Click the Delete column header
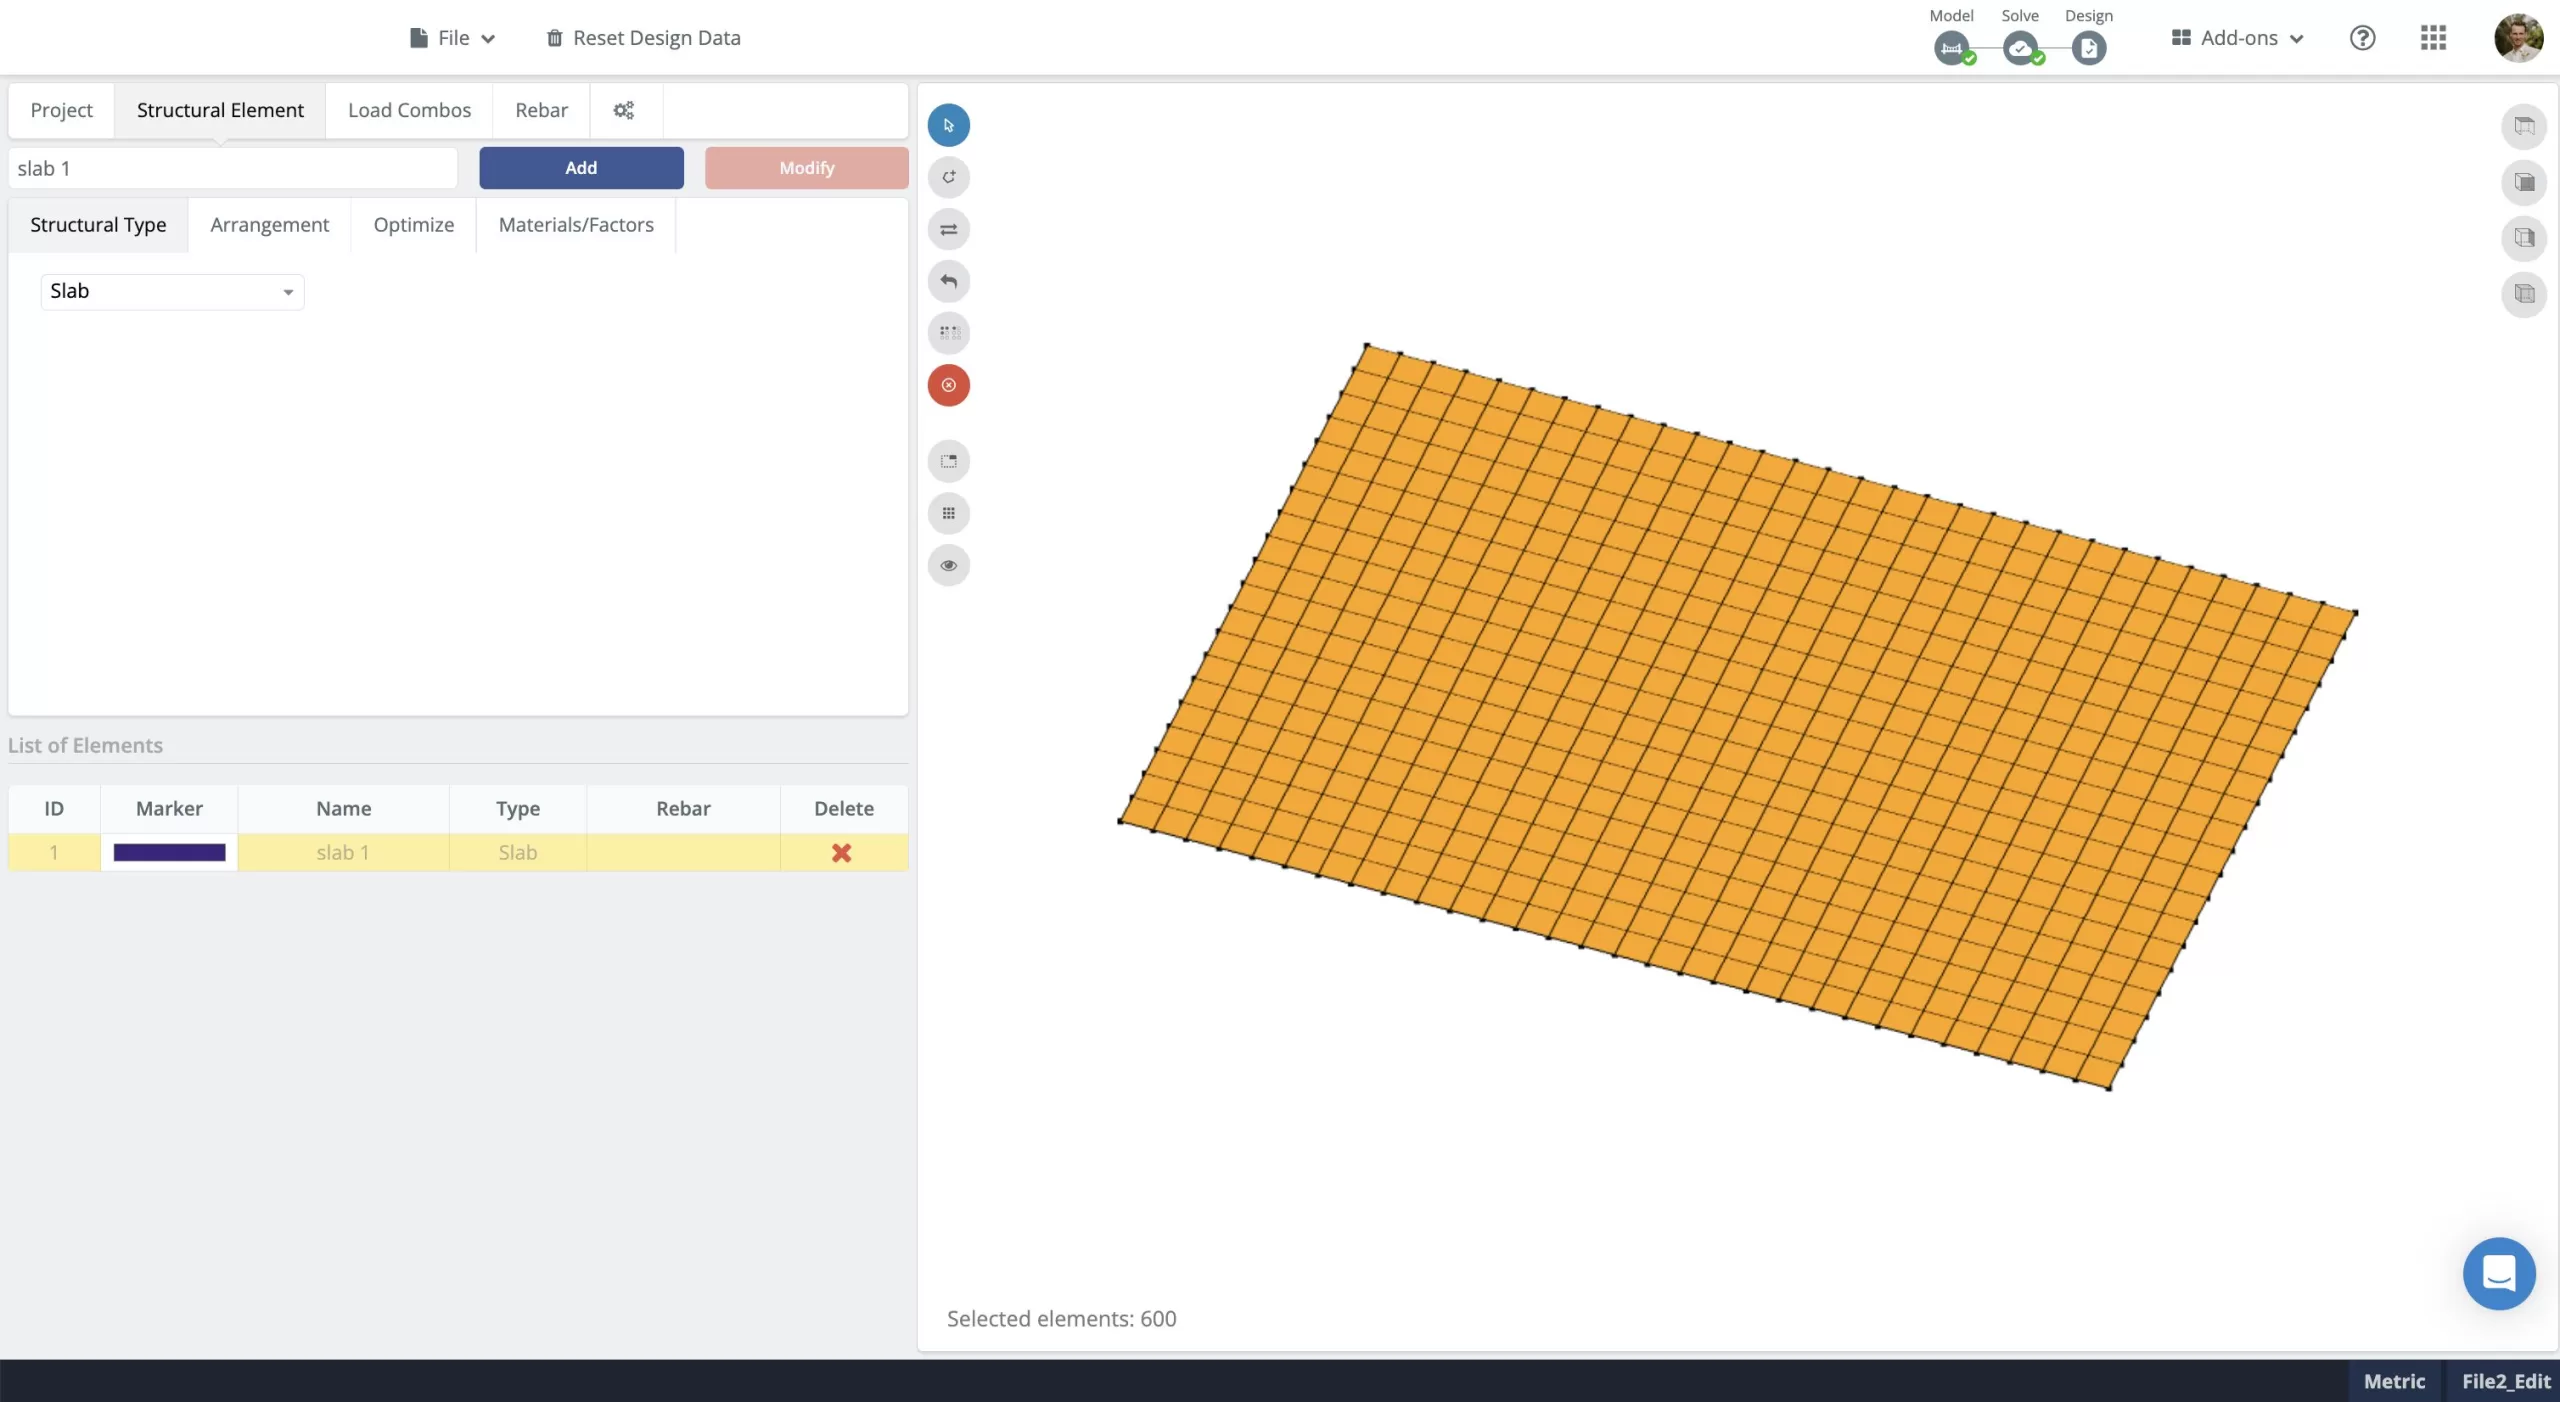 pyautogui.click(x=843, y=809)
